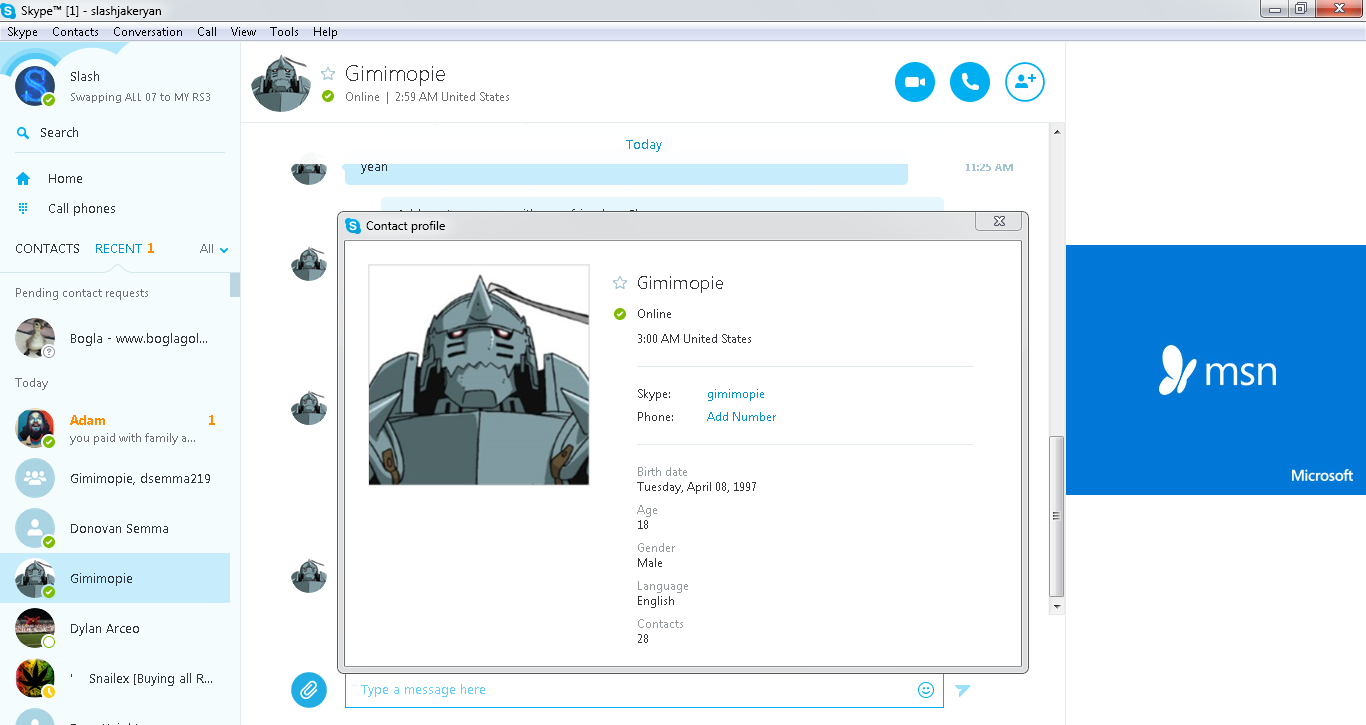
Task: Click the Today date separator in the chat
Action: coord(644,145)
